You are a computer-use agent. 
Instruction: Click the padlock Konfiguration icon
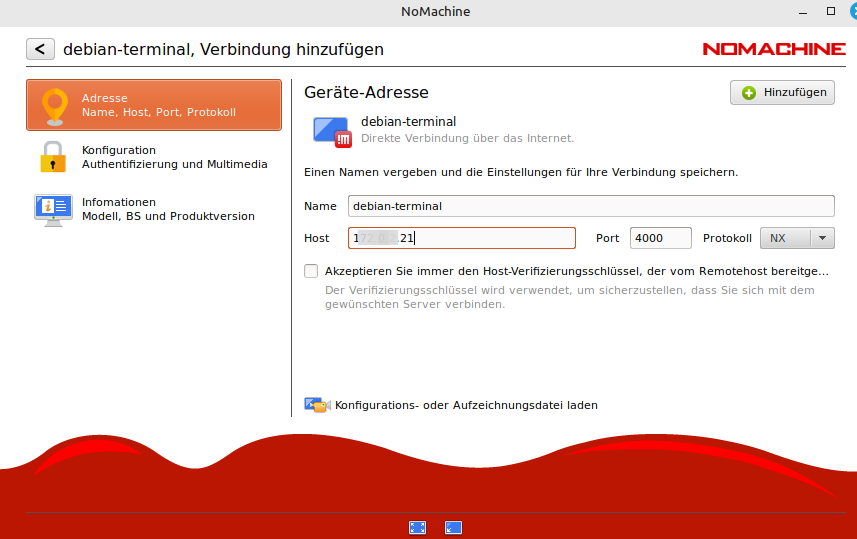click(53, 158)
